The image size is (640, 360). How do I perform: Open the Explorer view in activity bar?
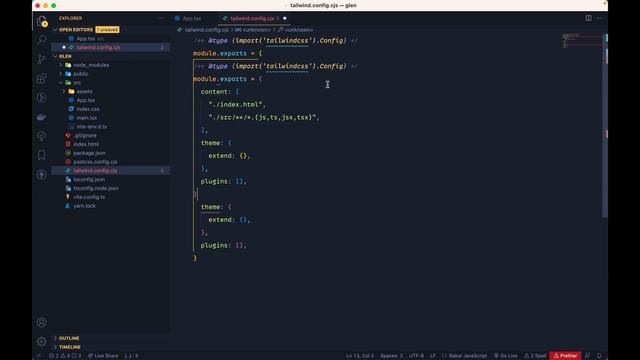pyautogui.click(x=41, y=21)
